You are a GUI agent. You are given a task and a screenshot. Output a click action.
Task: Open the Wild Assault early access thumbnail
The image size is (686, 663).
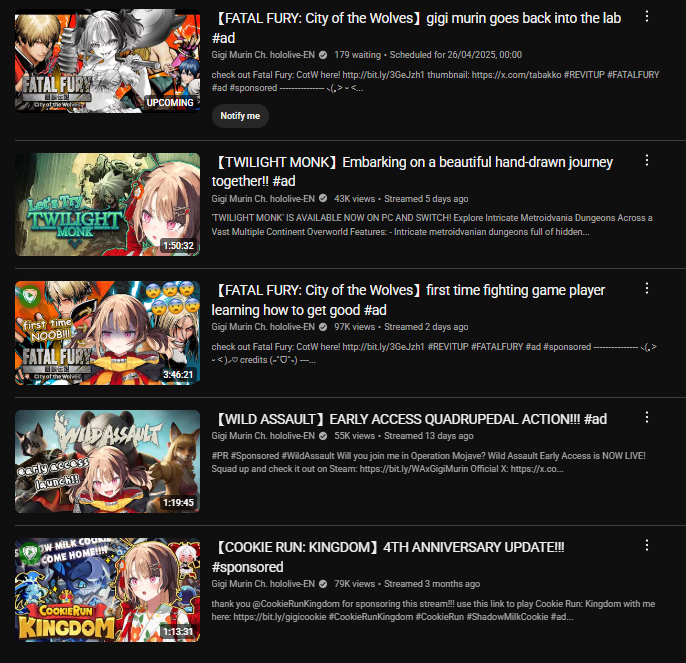coord(108,461)
